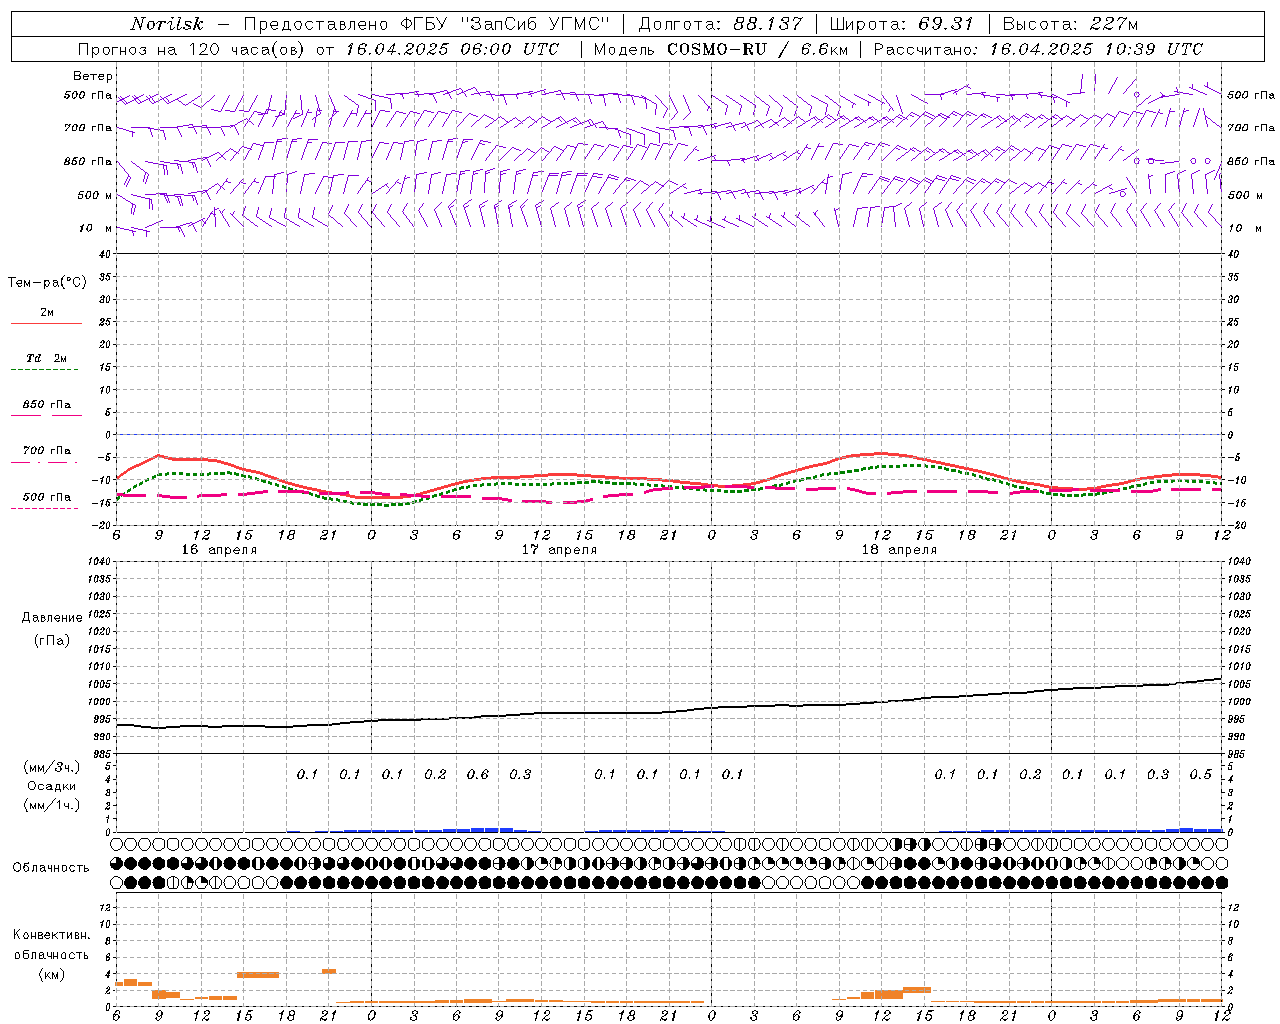Click the "500 гПа" entry in temperature legend
Screen dimensions: 1280x1024
(47, 497)
